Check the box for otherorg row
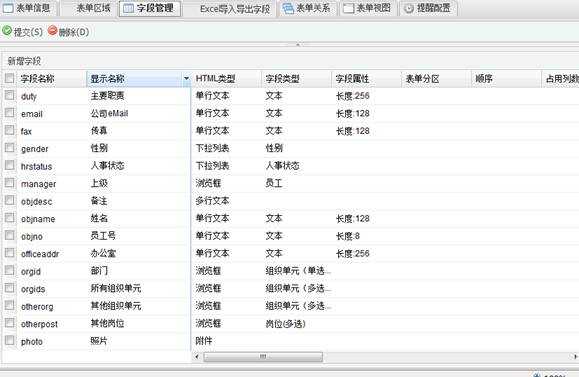The height and width of the screenshot is (377, 579). coord(10,305)
